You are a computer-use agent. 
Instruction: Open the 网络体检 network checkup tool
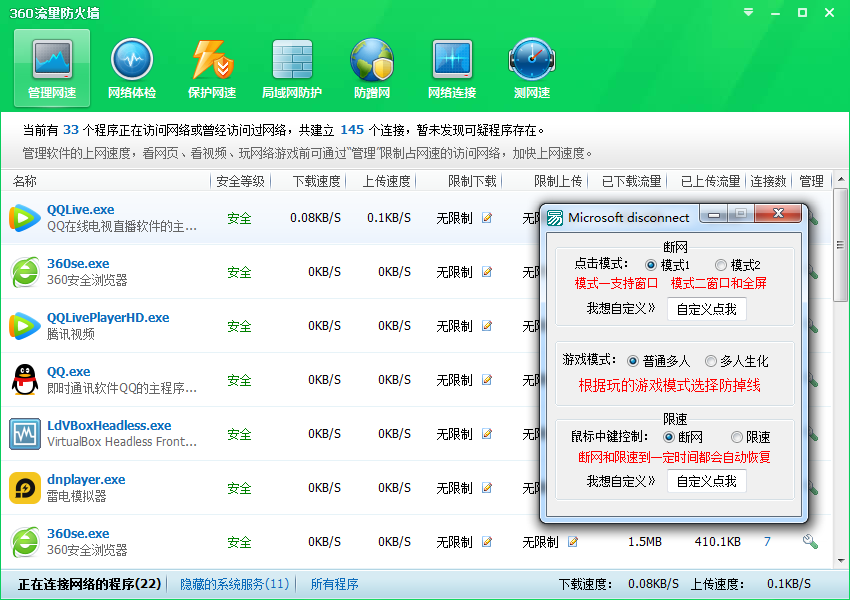point(132,68)
